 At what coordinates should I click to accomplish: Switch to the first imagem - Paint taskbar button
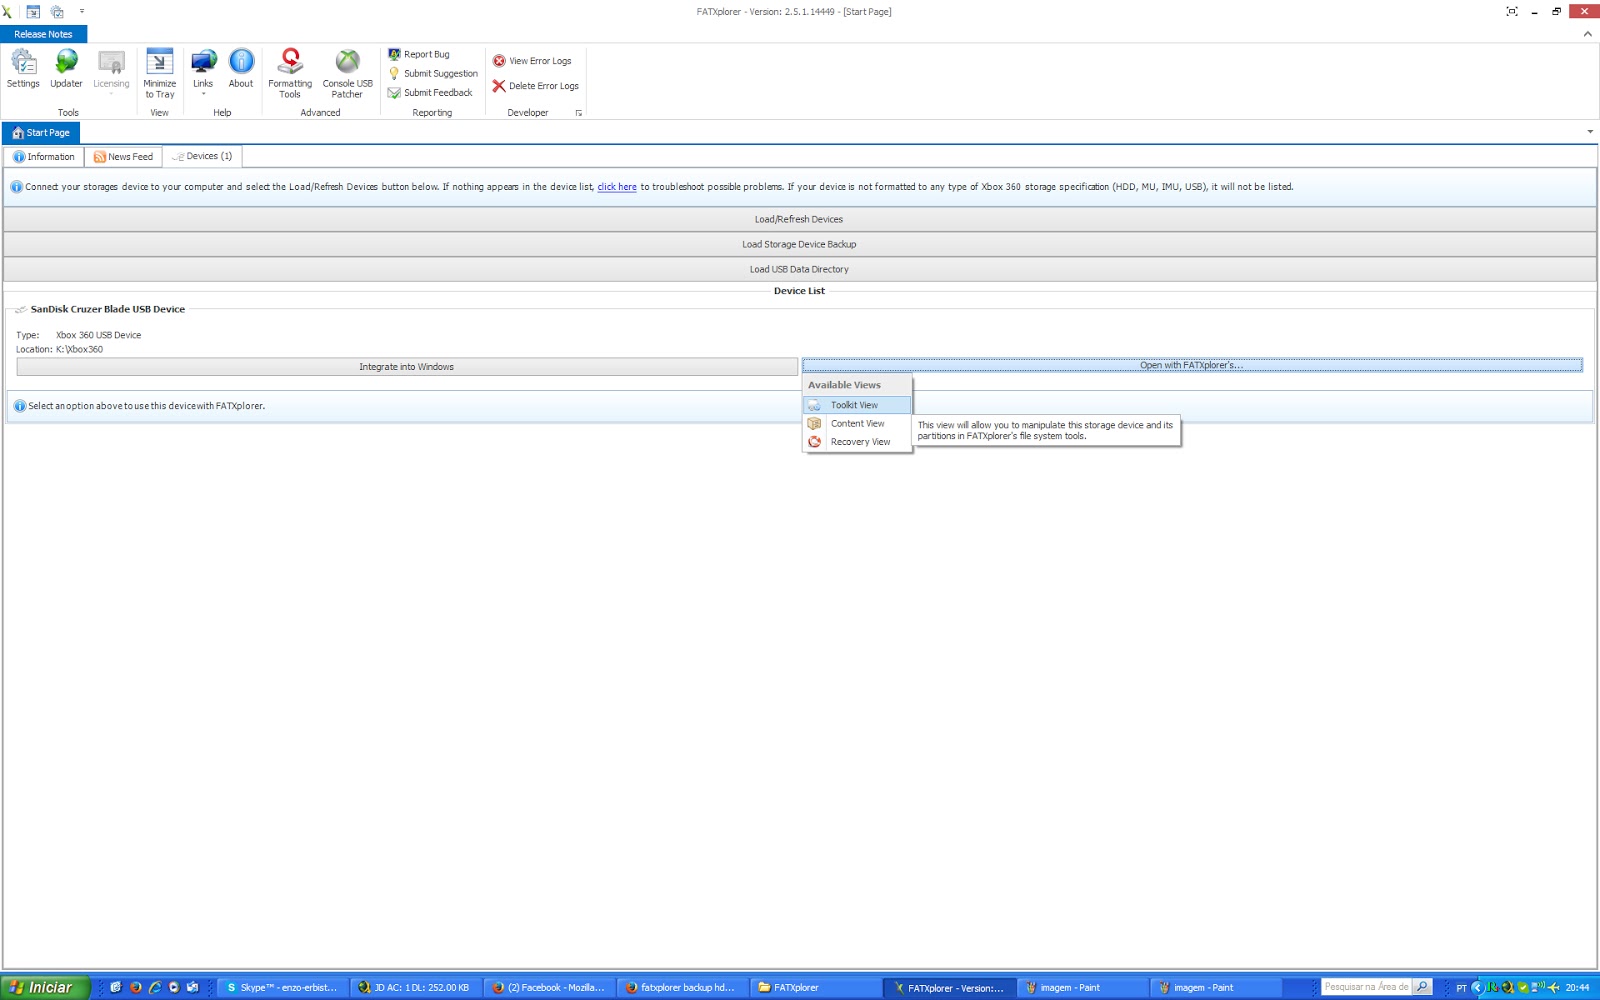[x=1083, y=987]
